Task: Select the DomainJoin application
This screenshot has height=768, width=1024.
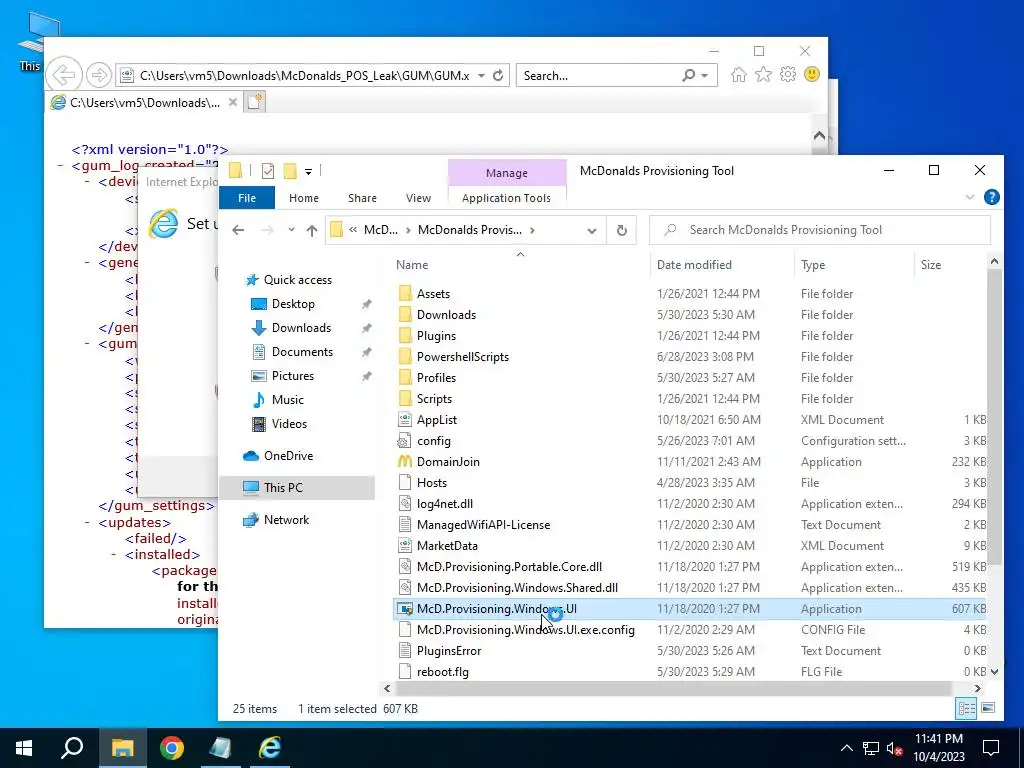Action: click(x=448, y=462)
